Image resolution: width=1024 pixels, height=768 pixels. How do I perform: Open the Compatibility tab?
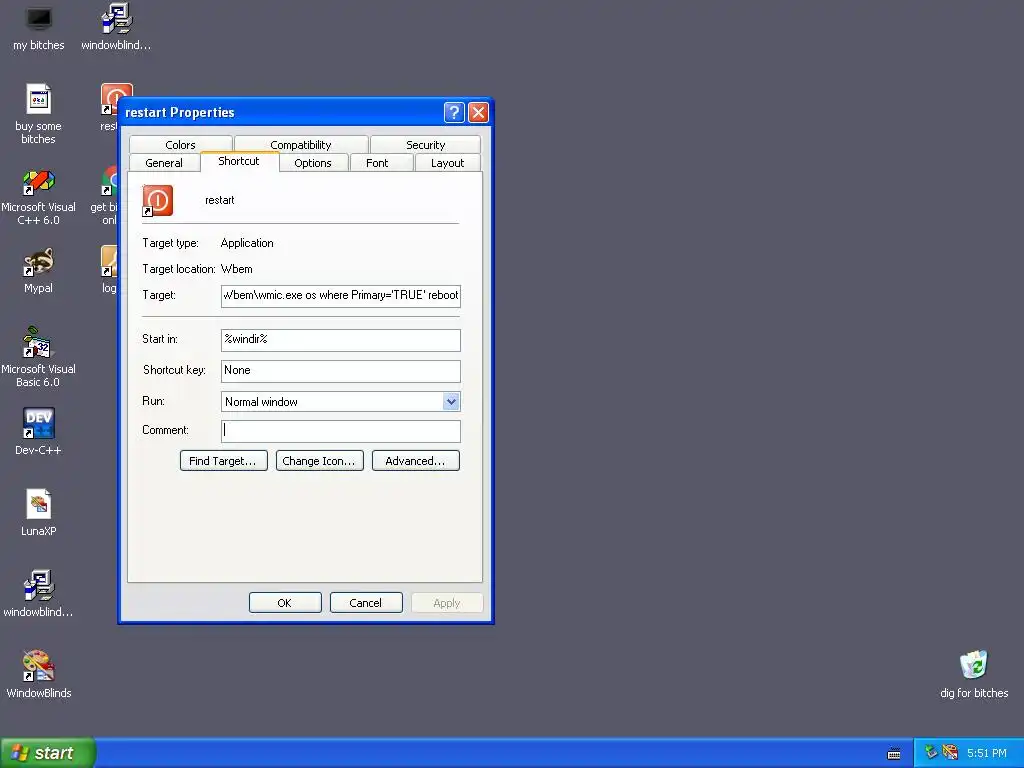(301, 144)
